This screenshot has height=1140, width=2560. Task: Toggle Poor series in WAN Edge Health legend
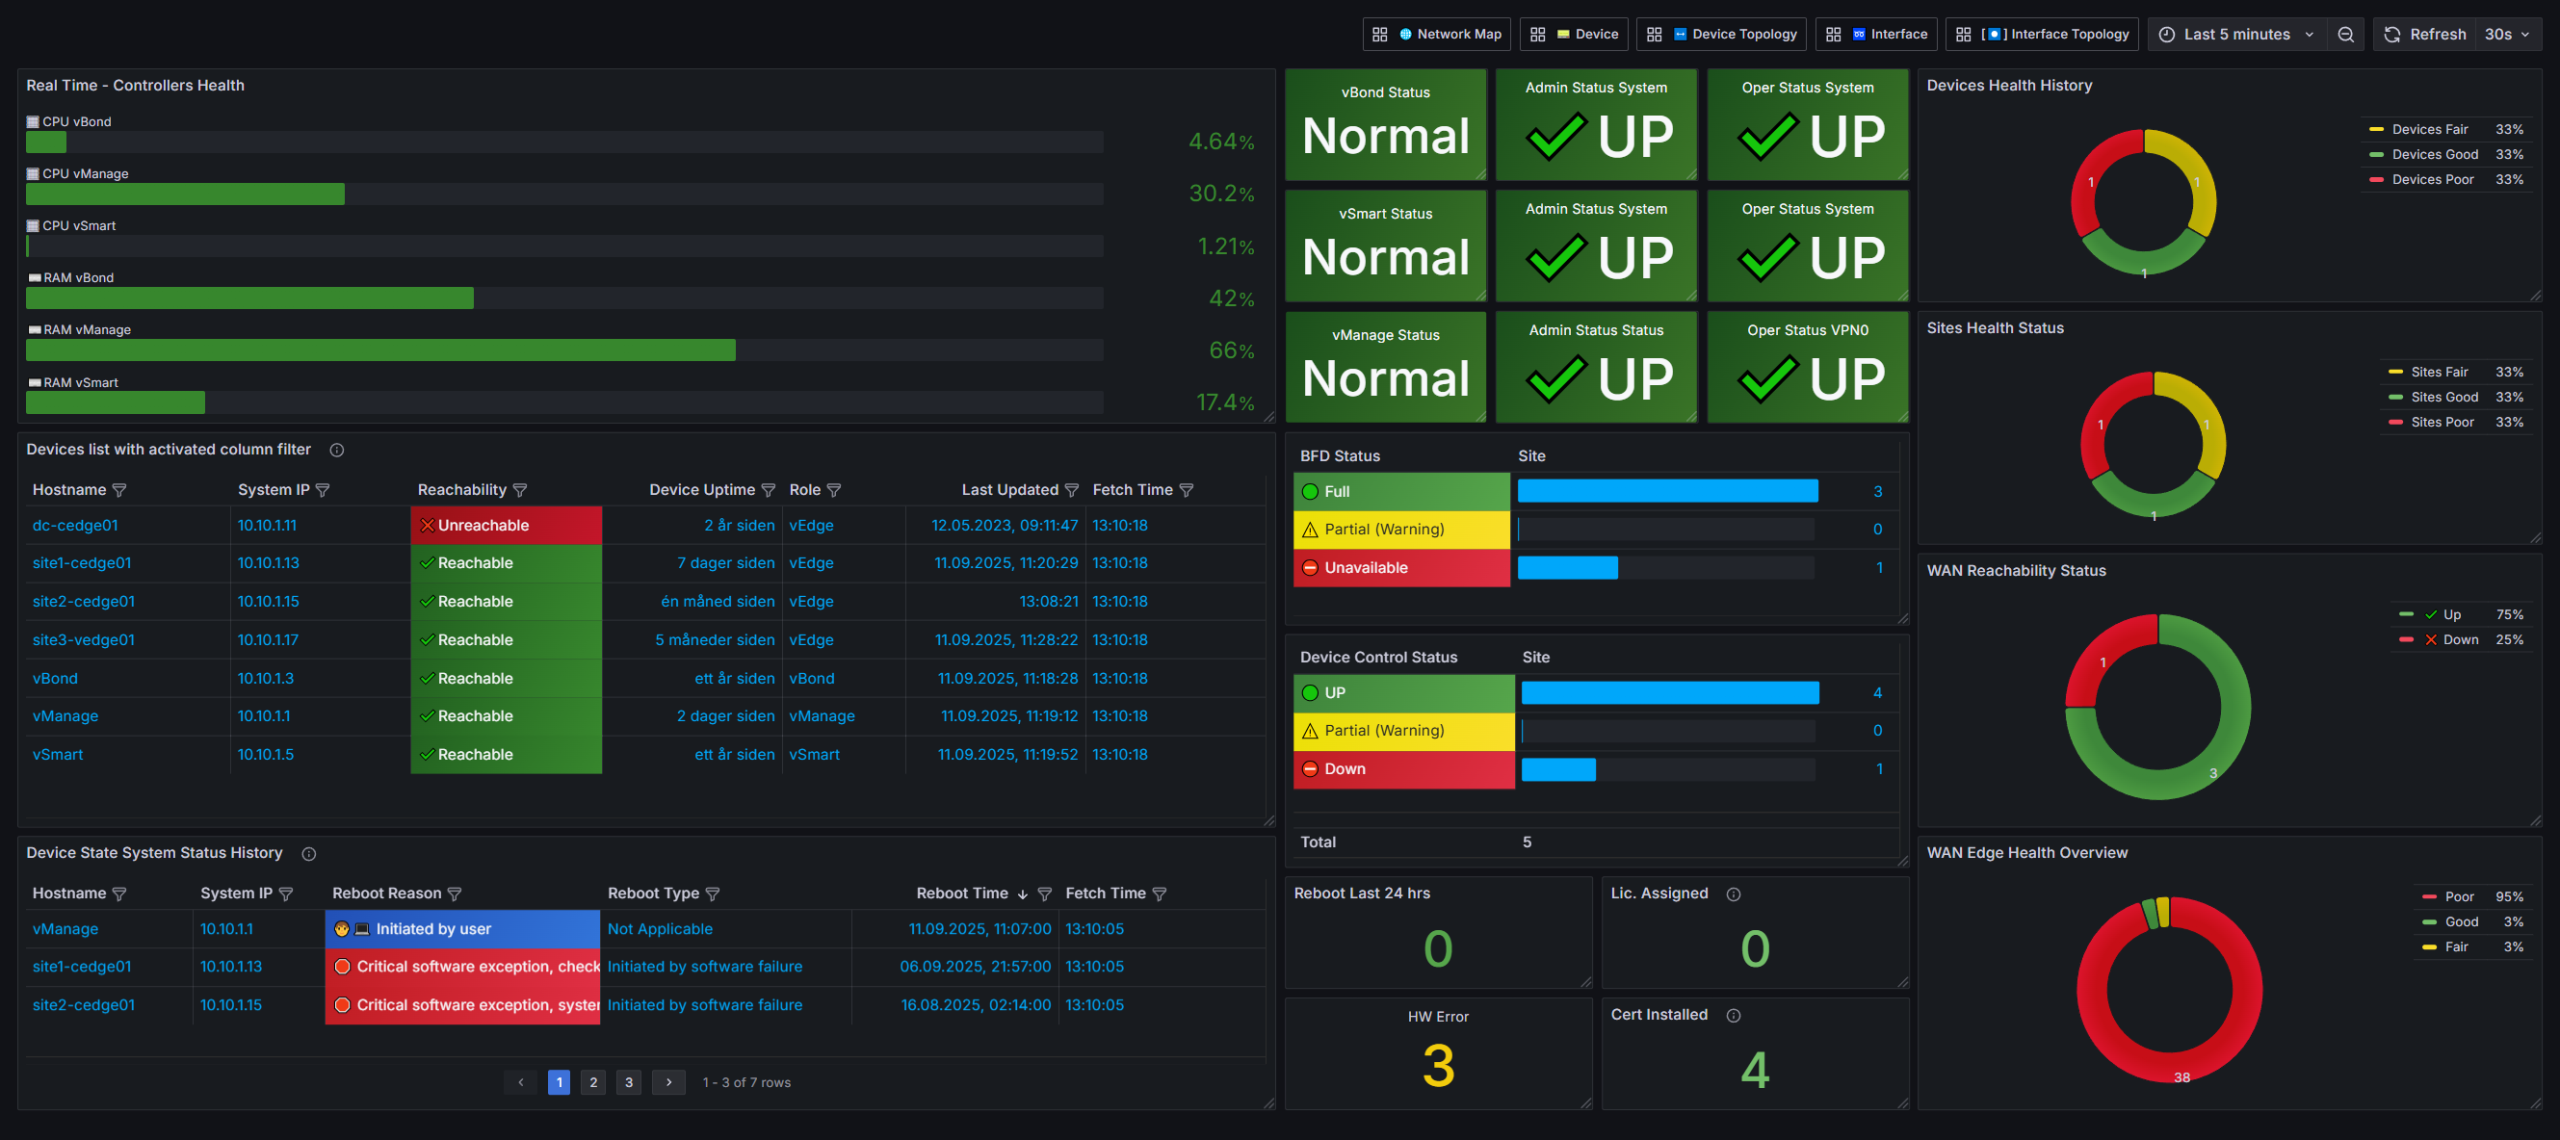click(2459, 897)
